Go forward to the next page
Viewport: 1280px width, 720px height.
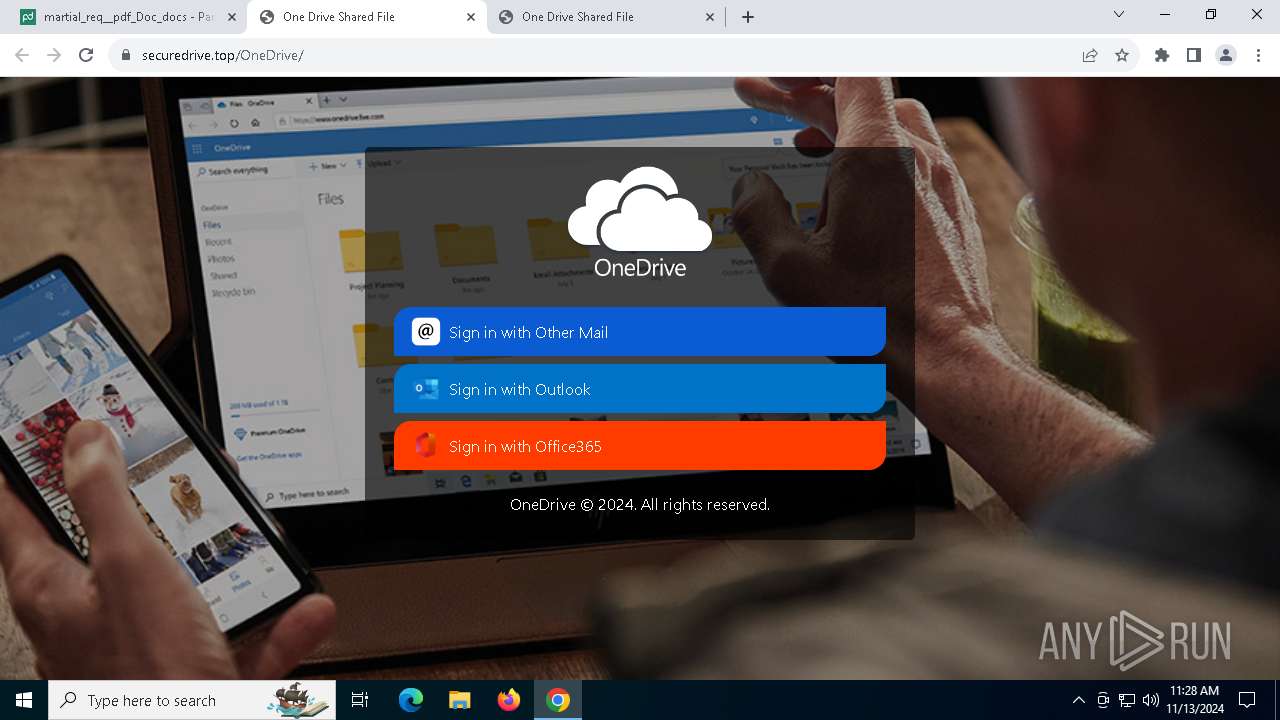(54, 55)
